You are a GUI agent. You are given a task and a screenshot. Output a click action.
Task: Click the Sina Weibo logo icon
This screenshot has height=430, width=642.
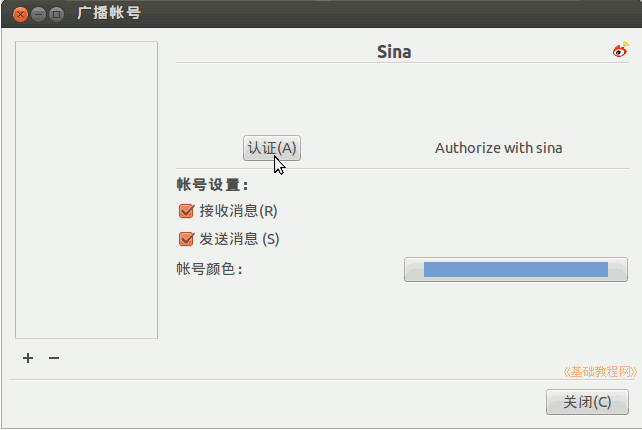620,50
